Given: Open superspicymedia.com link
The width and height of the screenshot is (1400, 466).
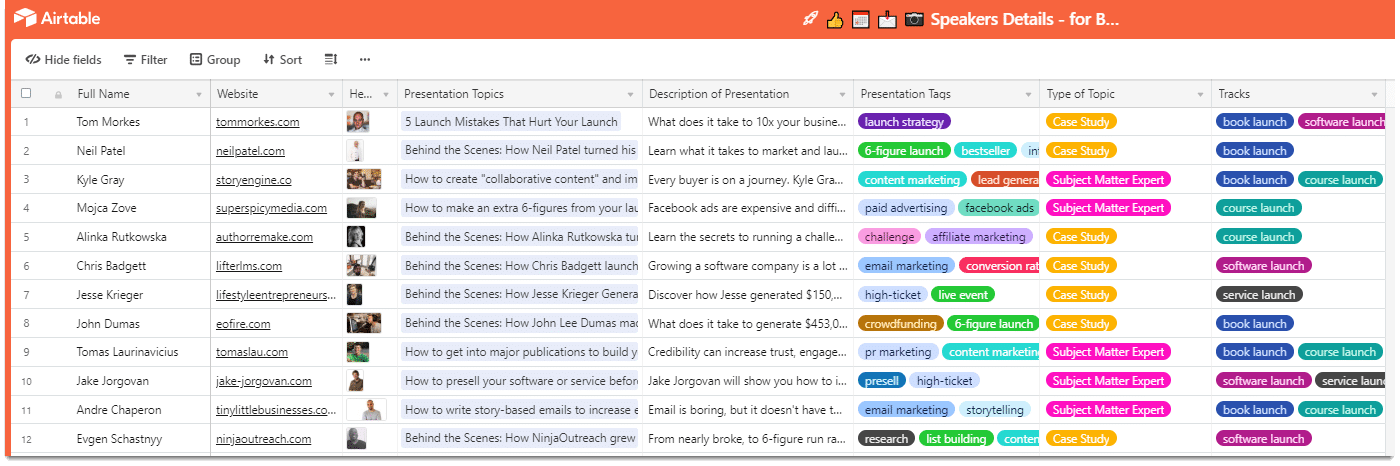Looking at the screenshot, I should coord(272,208).
